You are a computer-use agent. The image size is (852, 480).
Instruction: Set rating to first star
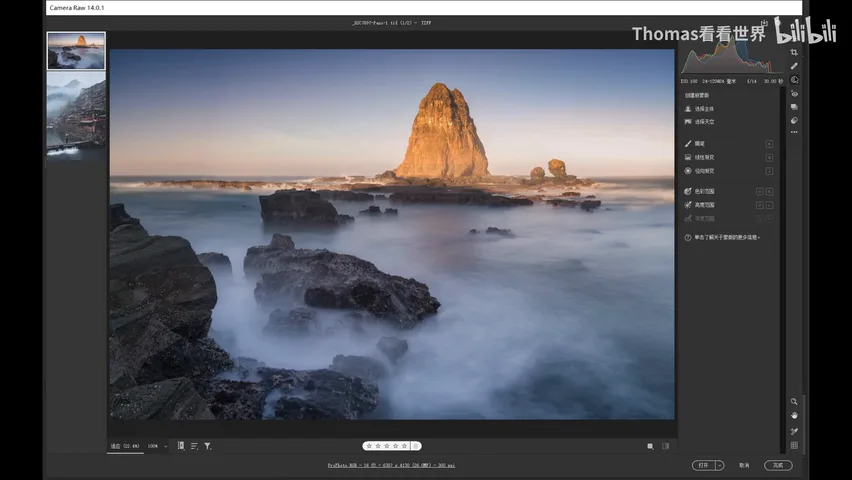[369, 446]
